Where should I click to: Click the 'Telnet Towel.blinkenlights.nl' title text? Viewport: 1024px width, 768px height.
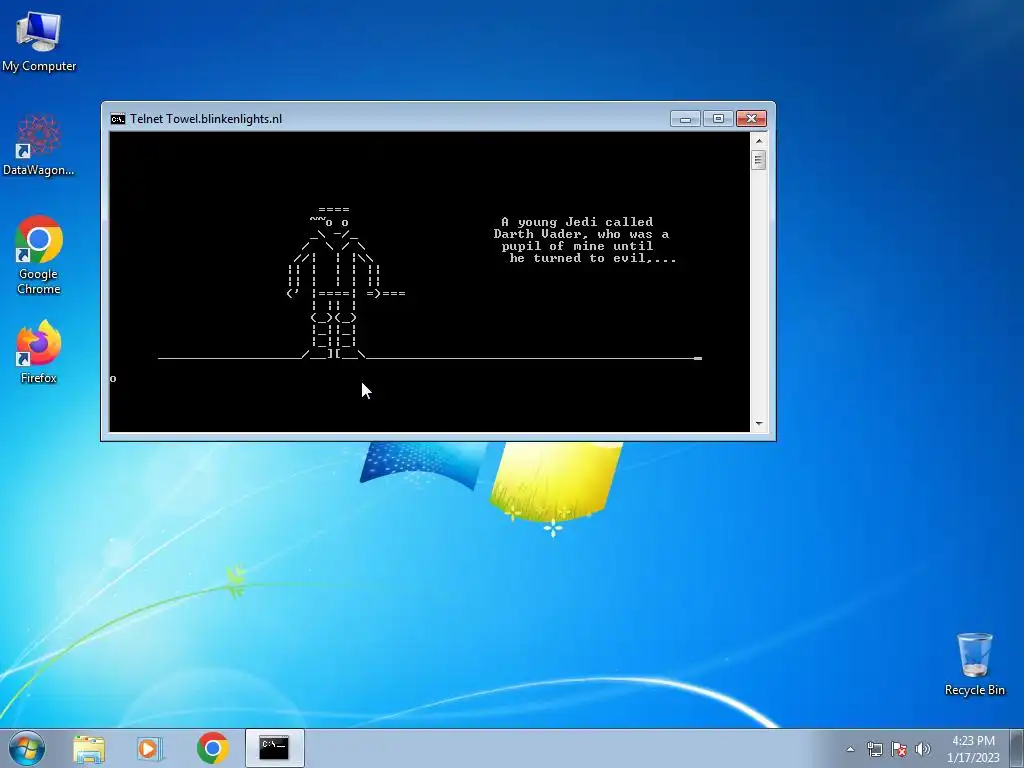(x=206, y=119)
